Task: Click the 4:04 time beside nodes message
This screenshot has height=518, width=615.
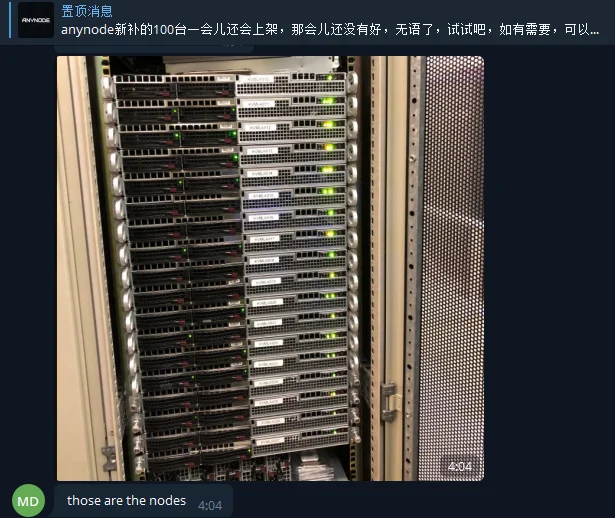Action: click(210, 505)
